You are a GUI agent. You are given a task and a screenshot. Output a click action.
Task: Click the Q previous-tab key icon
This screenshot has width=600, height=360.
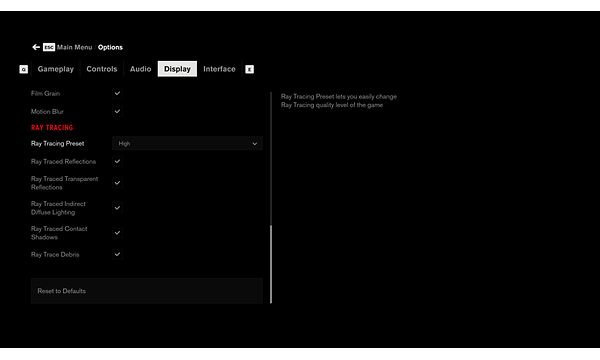[23, 69]
